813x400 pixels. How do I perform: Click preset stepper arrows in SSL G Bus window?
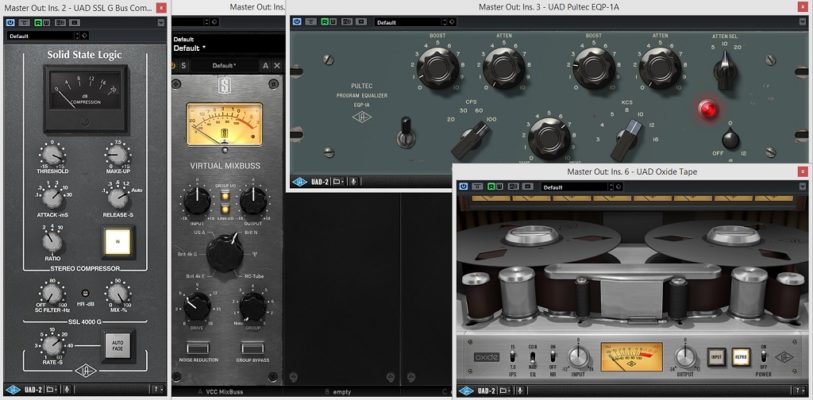[78, 36]
